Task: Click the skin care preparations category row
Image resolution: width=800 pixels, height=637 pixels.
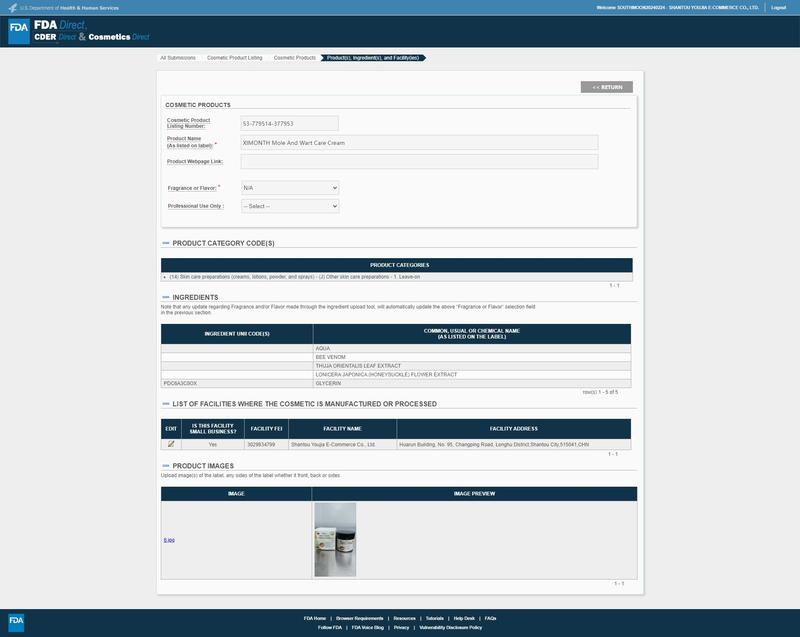Action: click(x=396, y=277)
